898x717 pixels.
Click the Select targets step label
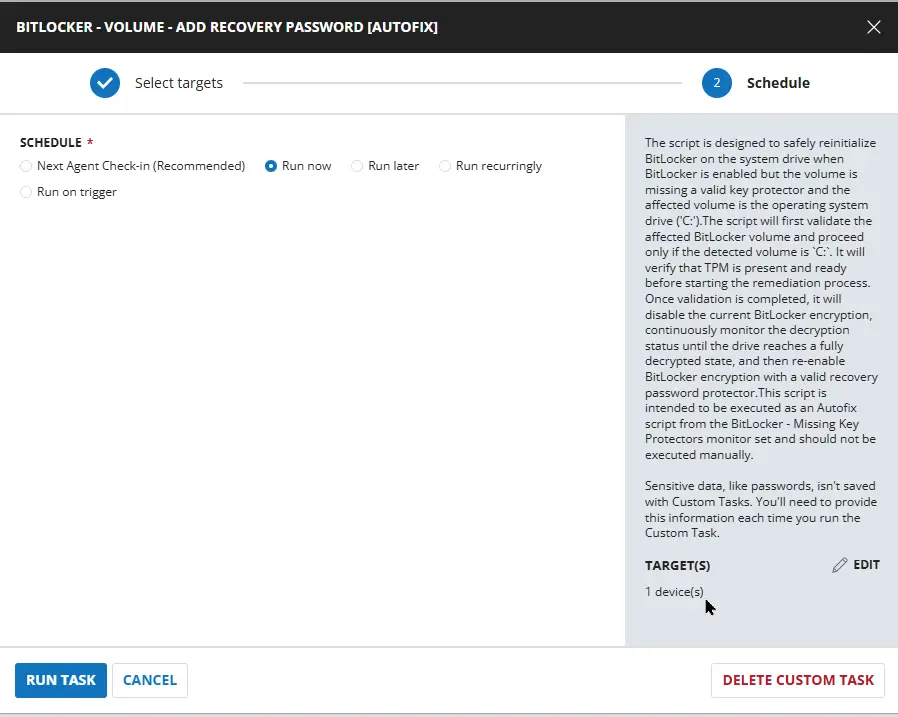click(179, 83)
